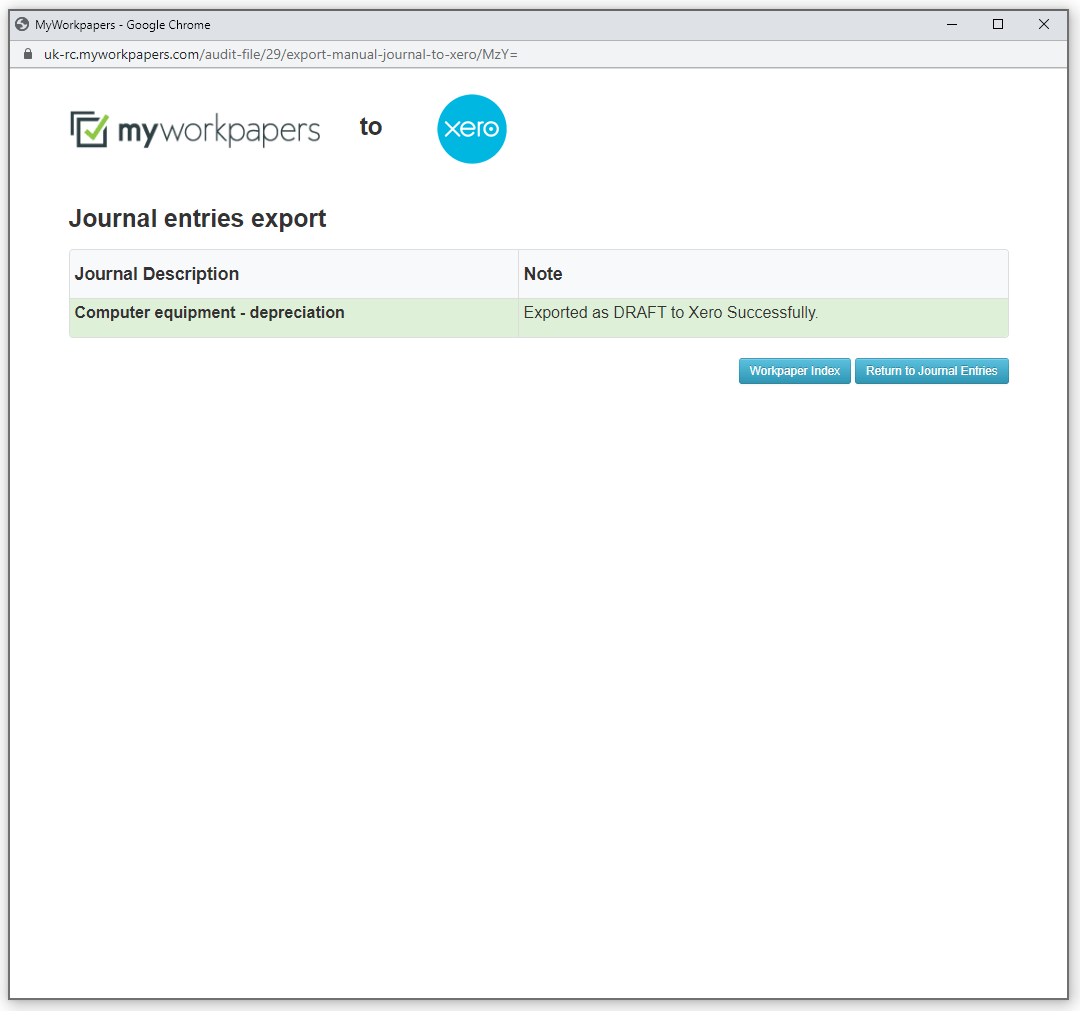Open the Workpaper Index
The image size is (1080, 1011).
click(794, 370)
